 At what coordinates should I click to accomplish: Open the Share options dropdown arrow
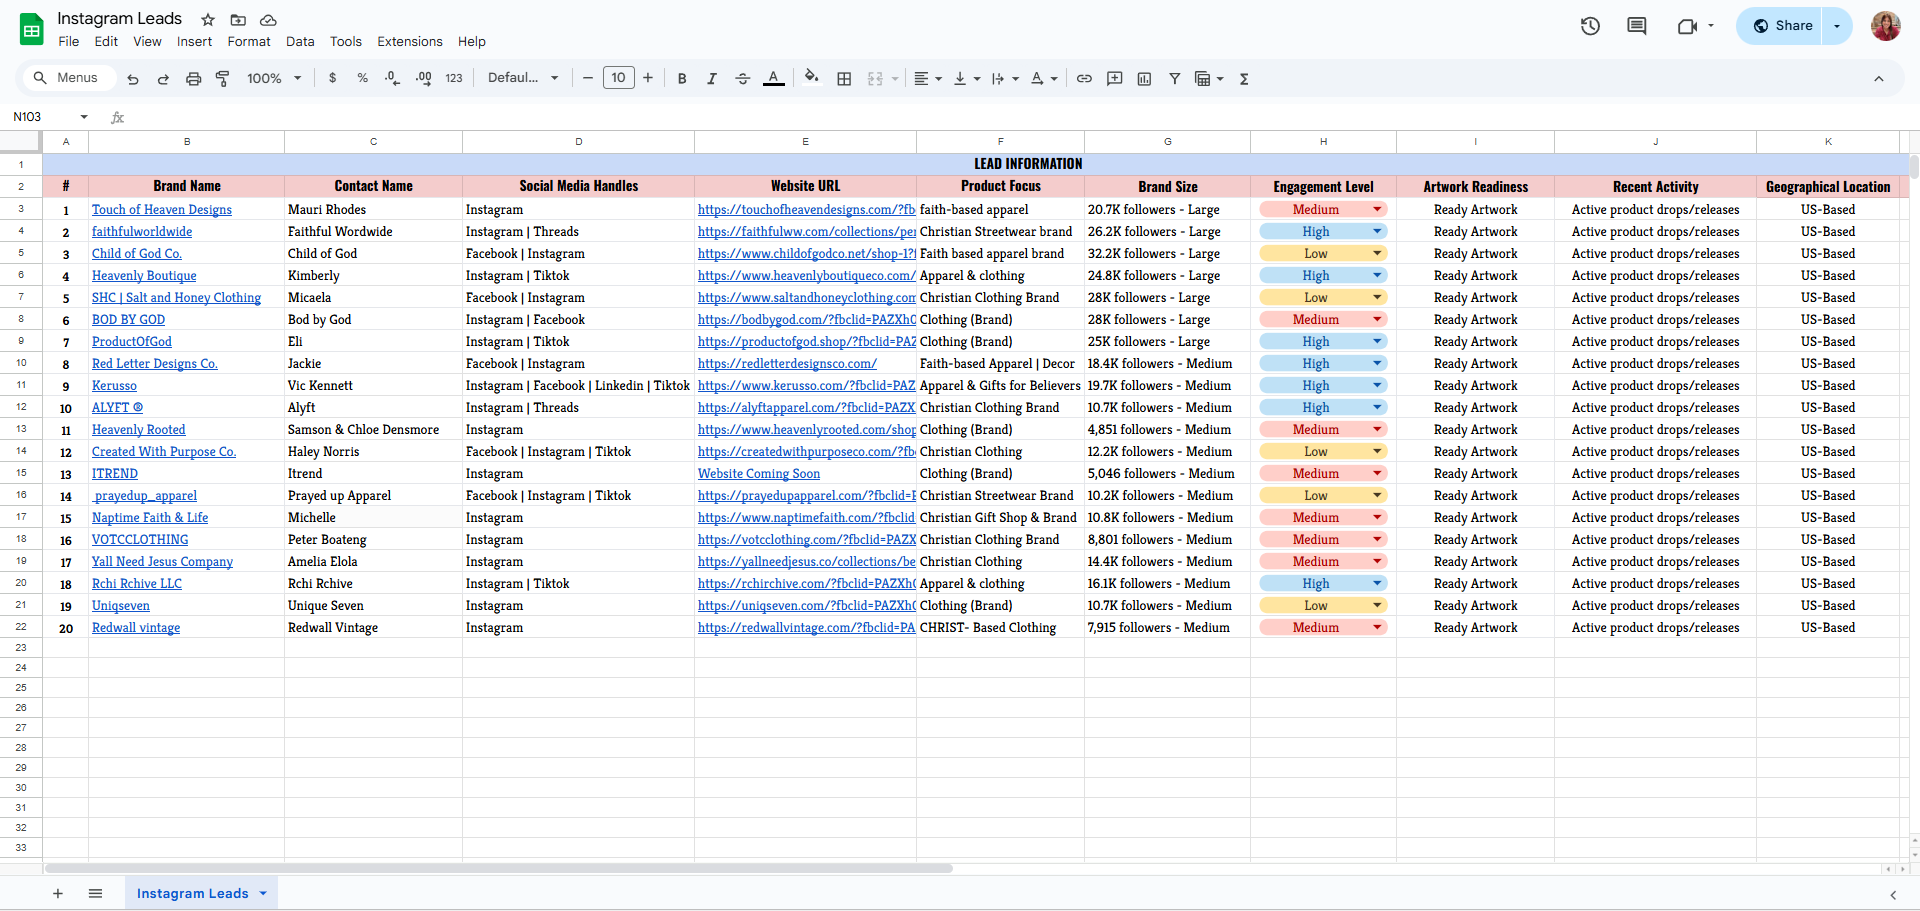tap(1837, 26)
